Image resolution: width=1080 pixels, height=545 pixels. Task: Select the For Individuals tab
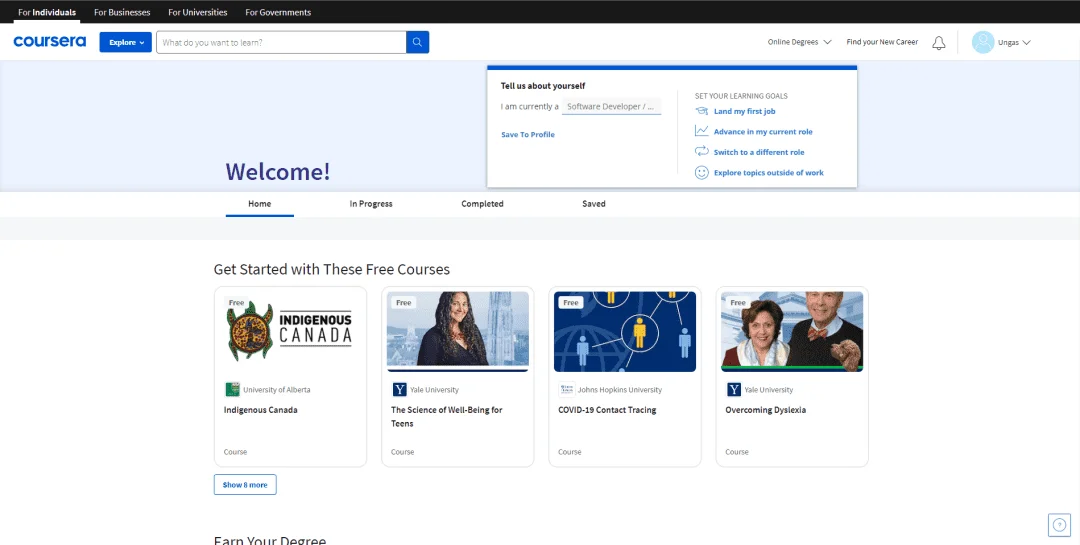pyautogui.click(x=47, y=12)
